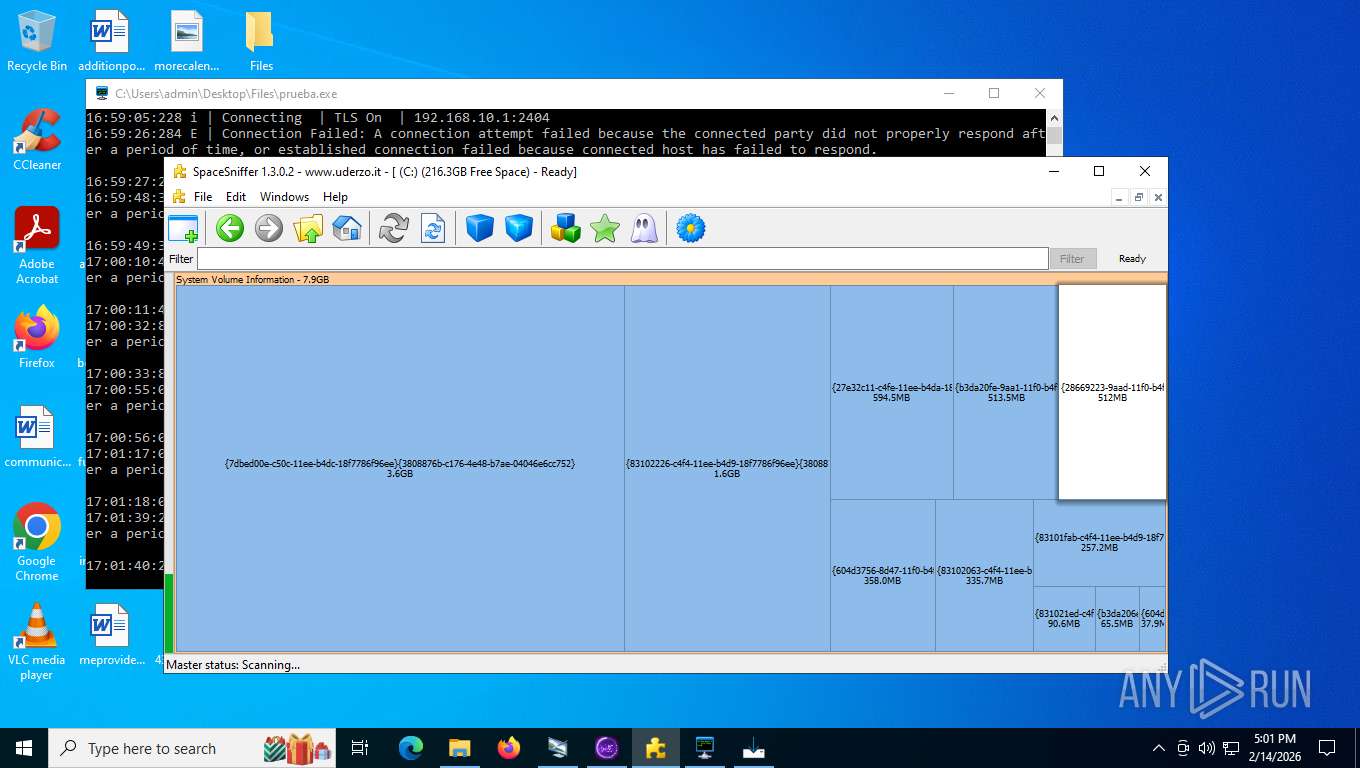This screenshot has width=1360, height=768.
Task: Open the clock showing 5:01 PM
Action: tap(1274, 748)
